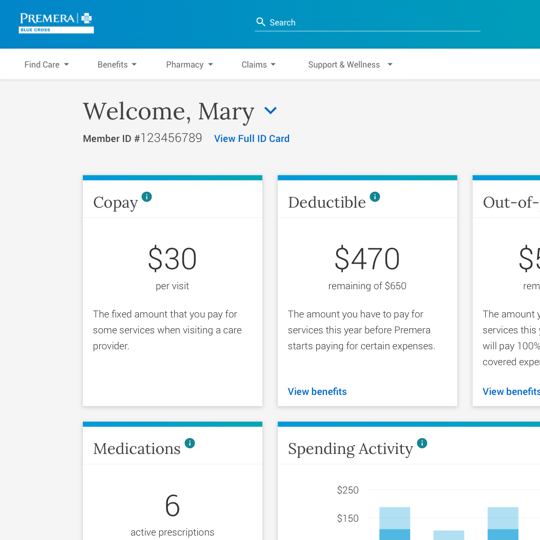The image size is (540, 540).
Task: Expand the Claims dropdown arrow
Action: coord(273,64)
